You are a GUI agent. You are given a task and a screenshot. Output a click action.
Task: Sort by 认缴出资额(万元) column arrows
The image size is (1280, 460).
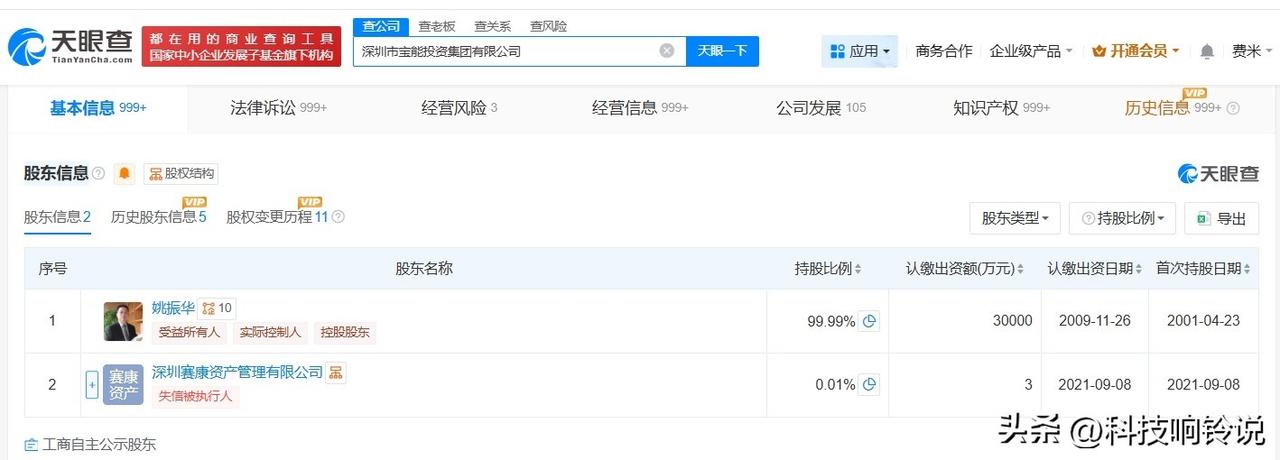tap(1020, 269)
